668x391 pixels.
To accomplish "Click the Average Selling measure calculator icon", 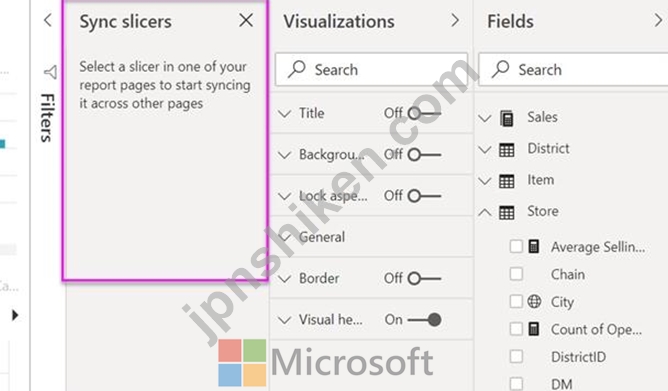I will tap(534, 246).
